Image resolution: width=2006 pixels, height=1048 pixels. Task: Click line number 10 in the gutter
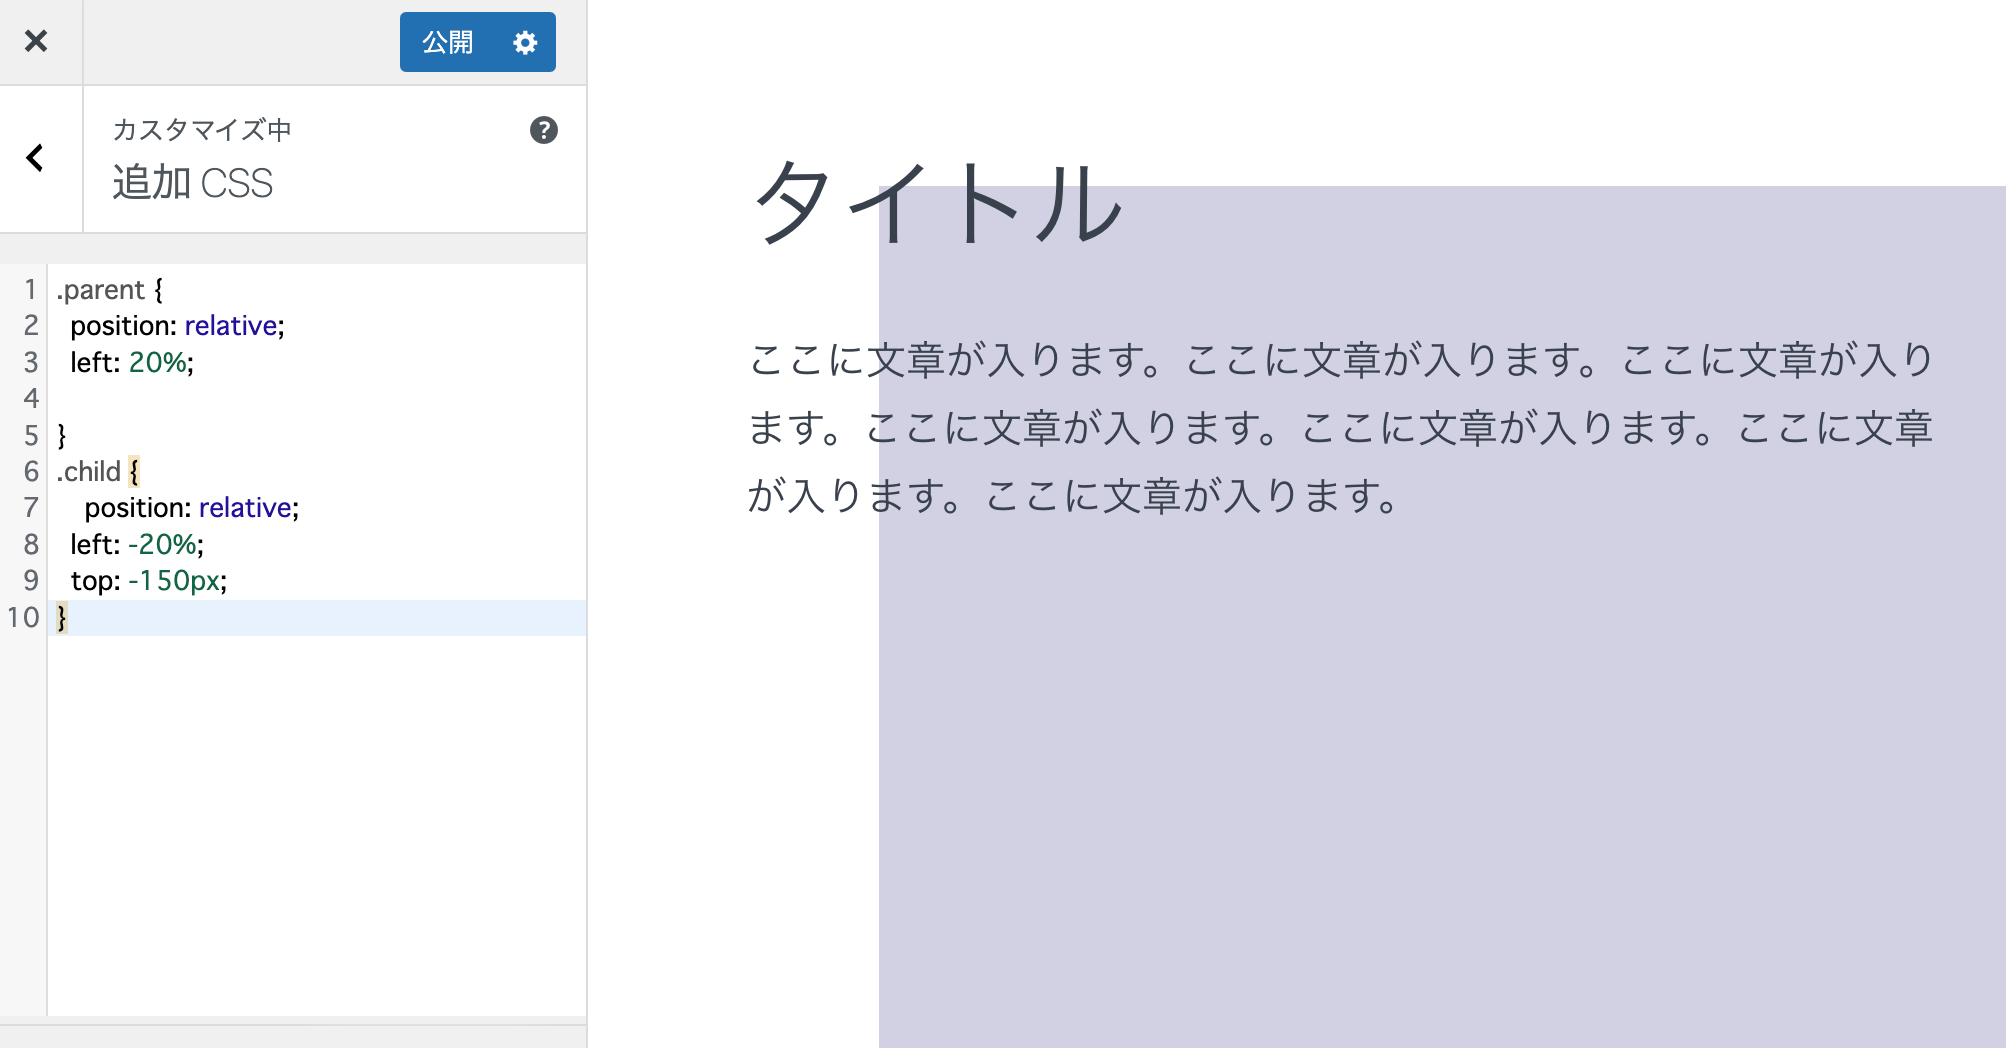pyautogui.click(x=23, y=618)
